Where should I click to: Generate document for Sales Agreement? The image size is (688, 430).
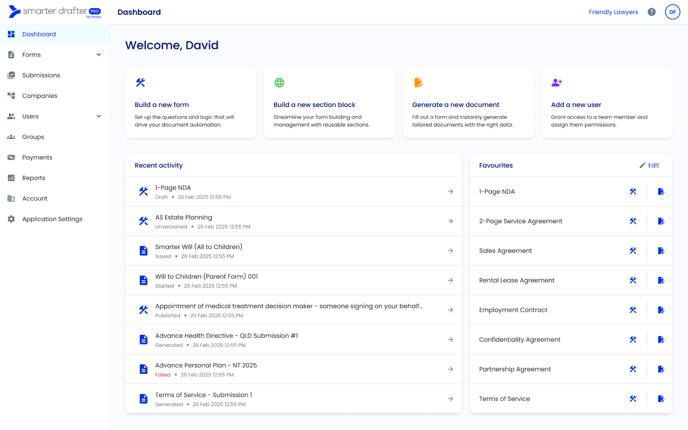tap(661, 251)
